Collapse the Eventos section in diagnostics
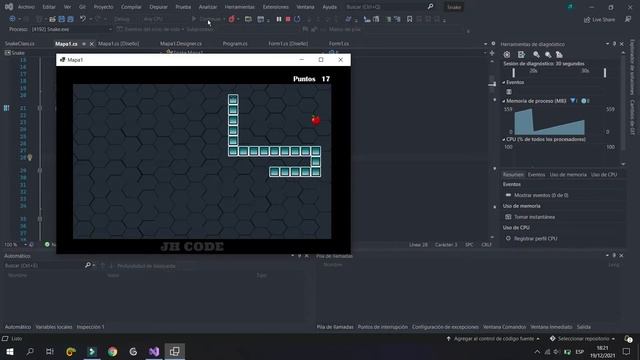This screenshot has height=360, width=640. tap(504, 82)
